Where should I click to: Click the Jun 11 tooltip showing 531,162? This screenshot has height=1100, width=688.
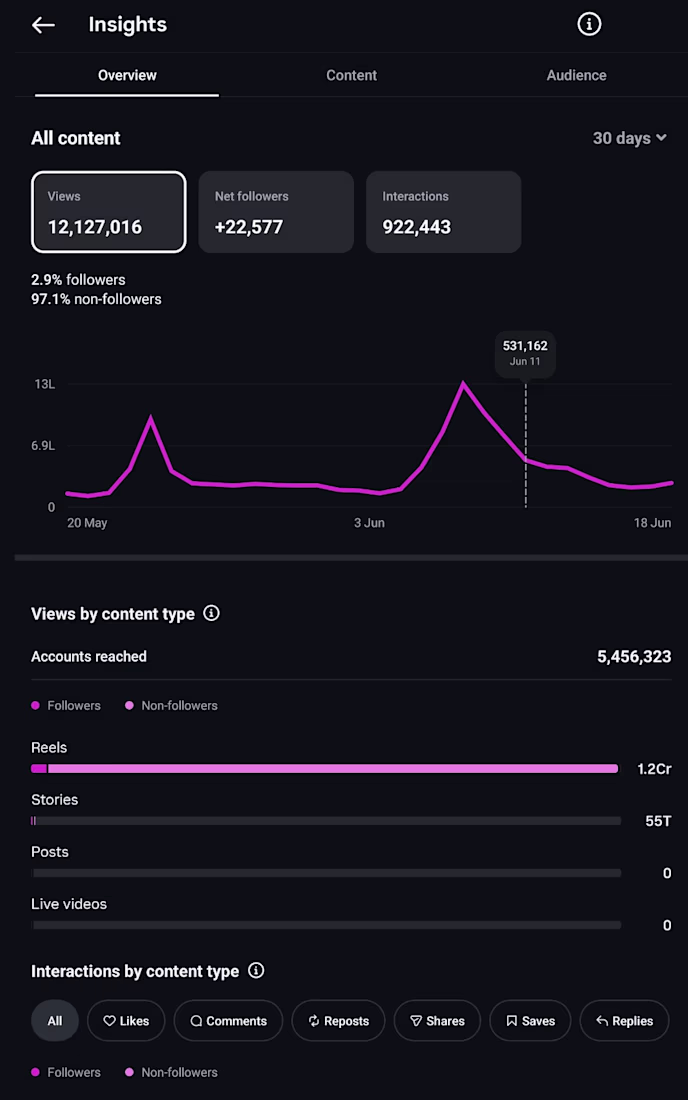point(525,353)
